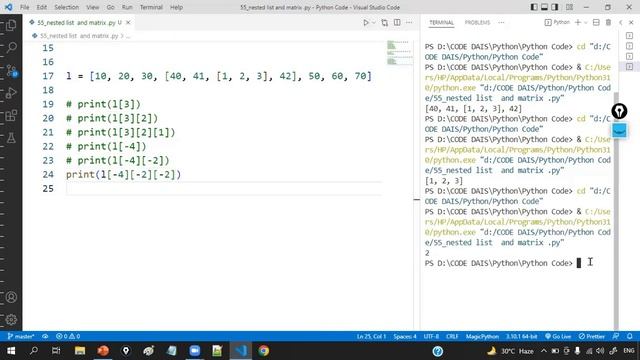
Task: Click the breadcrumb ellipsis after file name
Action: point(128,36)
